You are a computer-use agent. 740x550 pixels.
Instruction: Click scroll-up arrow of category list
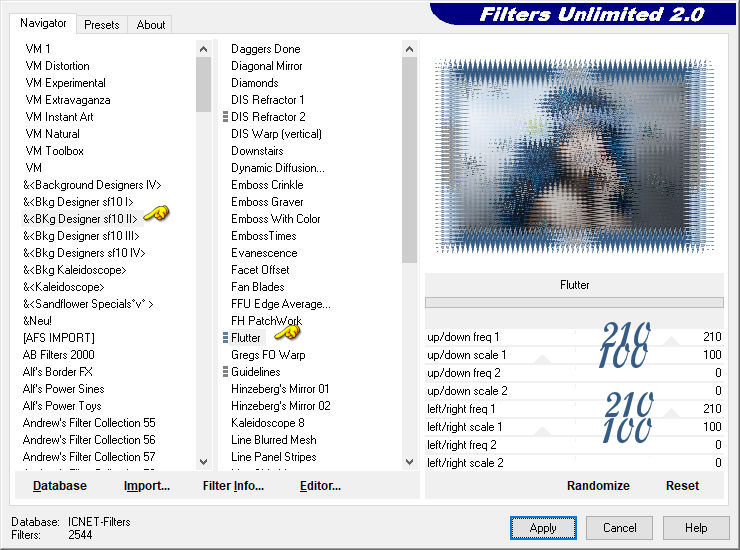coord(203,49)
